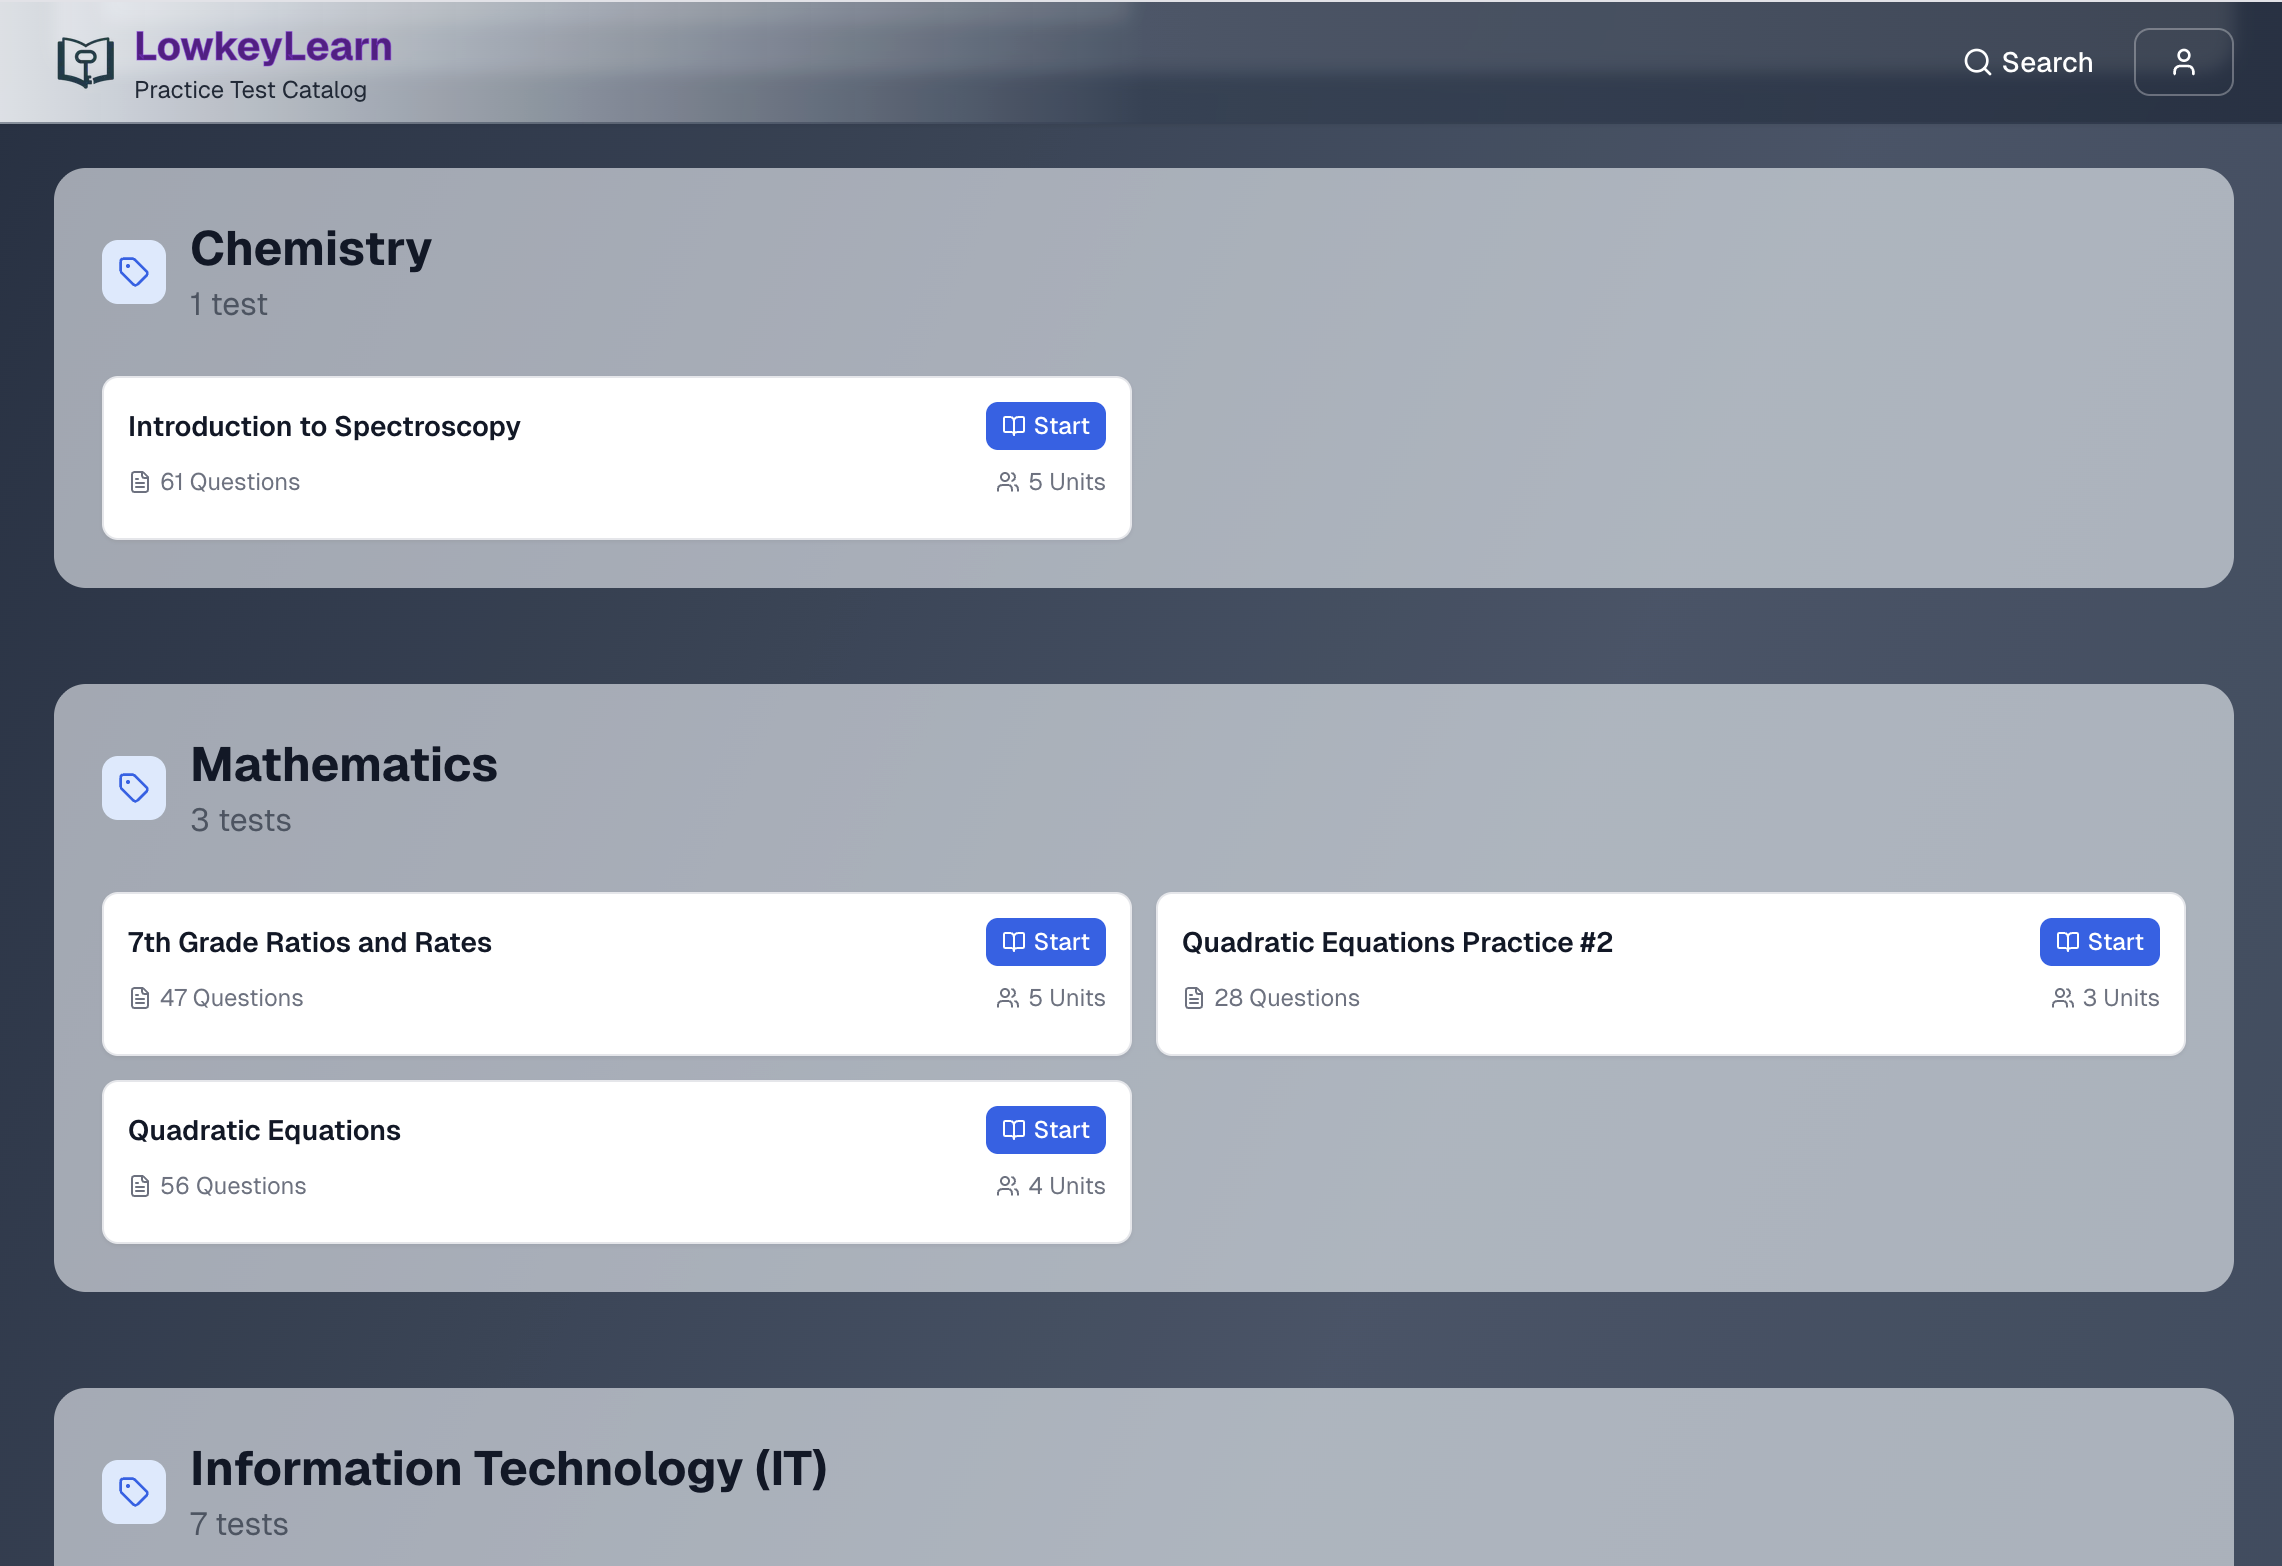Click the Mathematics category tag icon
The width and height of the screenshot is (2282, 1566).
[x=133, y=788]
